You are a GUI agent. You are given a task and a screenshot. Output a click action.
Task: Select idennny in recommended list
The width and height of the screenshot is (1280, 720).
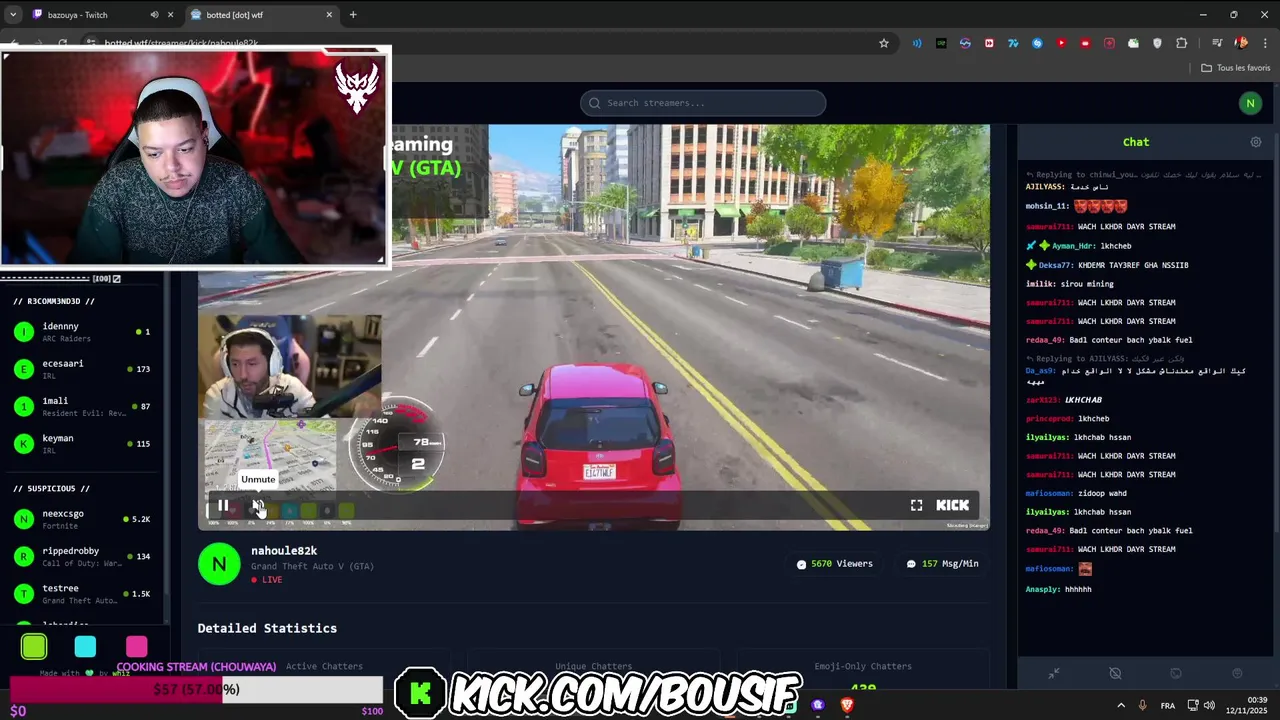pos(82,332)
